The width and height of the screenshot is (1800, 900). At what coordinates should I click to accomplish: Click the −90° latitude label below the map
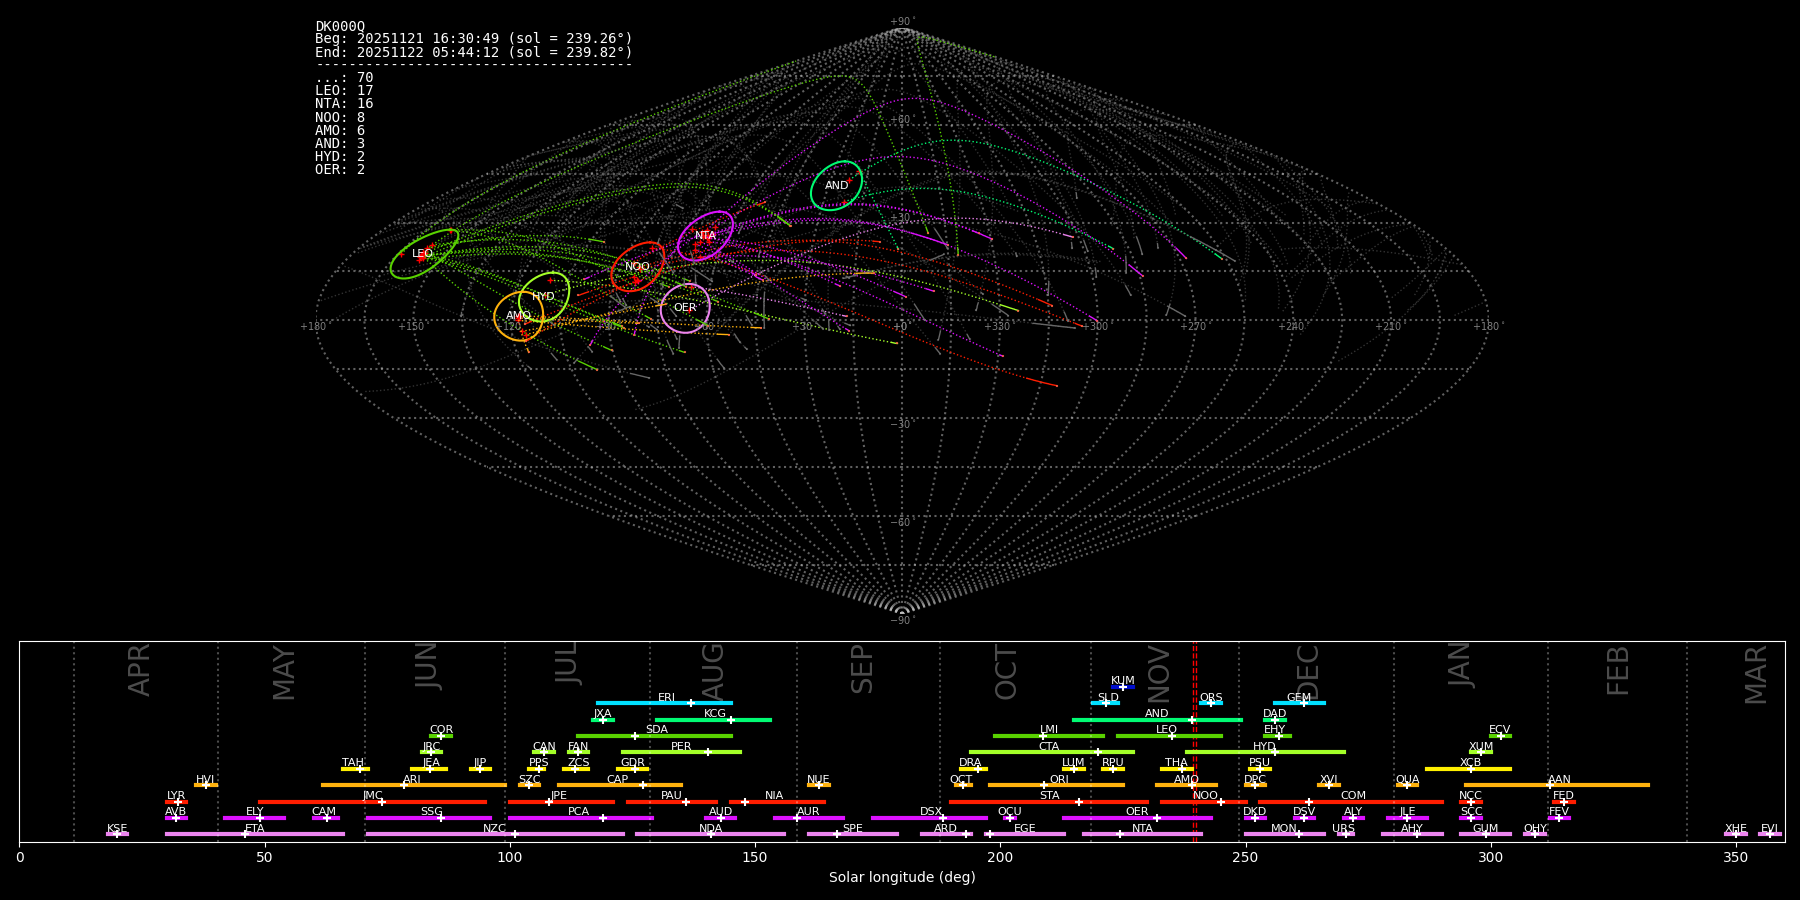(902, 620)
